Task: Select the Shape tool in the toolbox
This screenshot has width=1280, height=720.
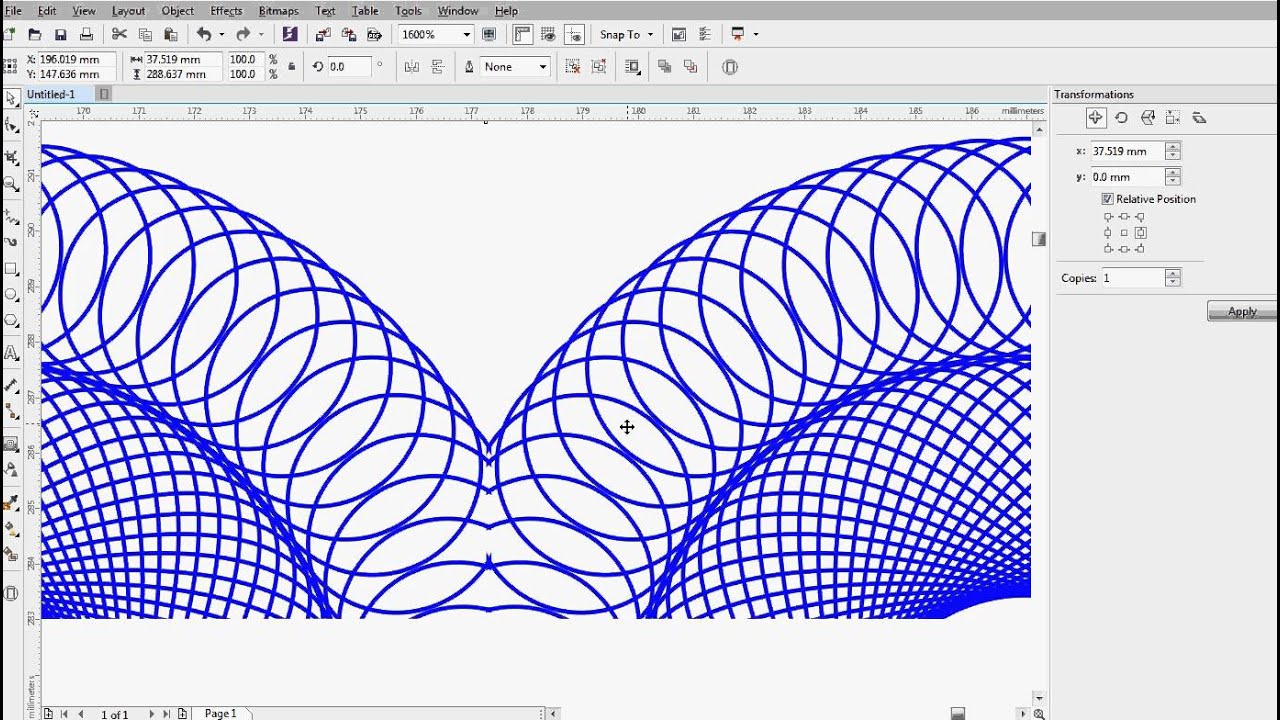Action: [11, 126]
